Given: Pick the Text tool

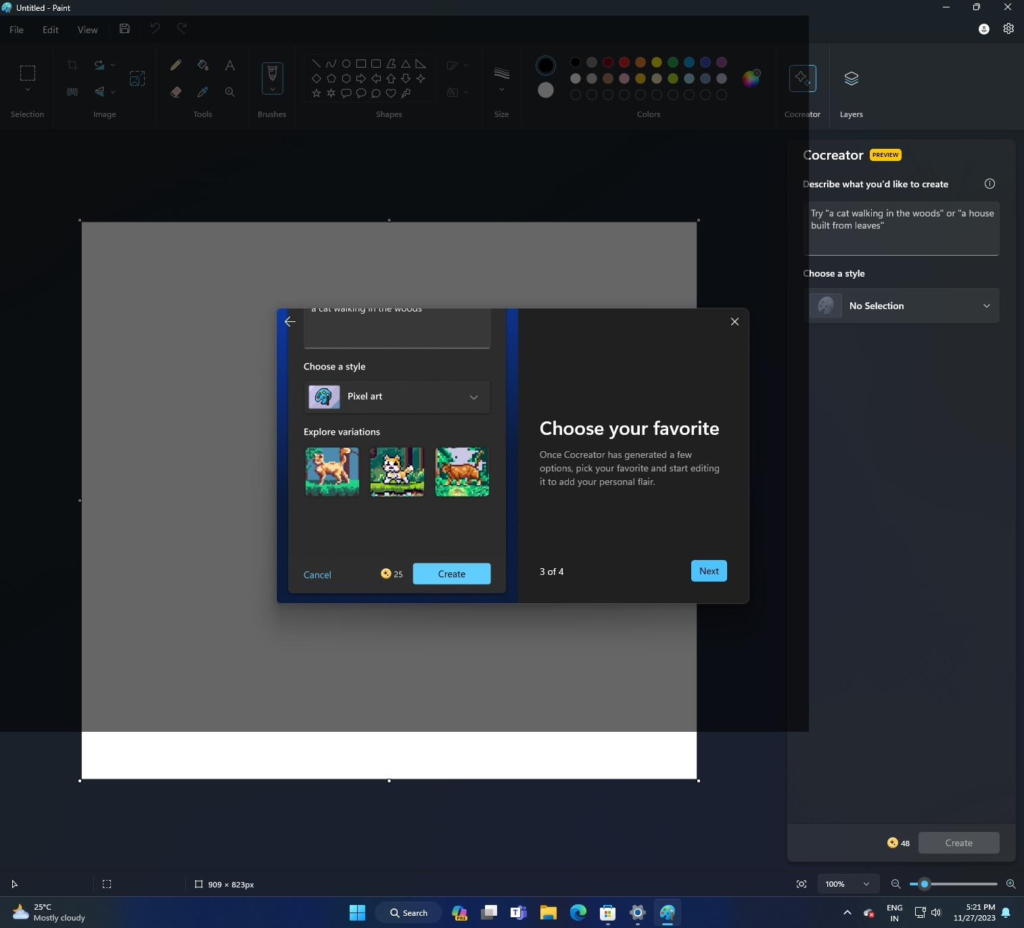Looking at the screenshot, I should pyautogui.click(x=230, y=65).
